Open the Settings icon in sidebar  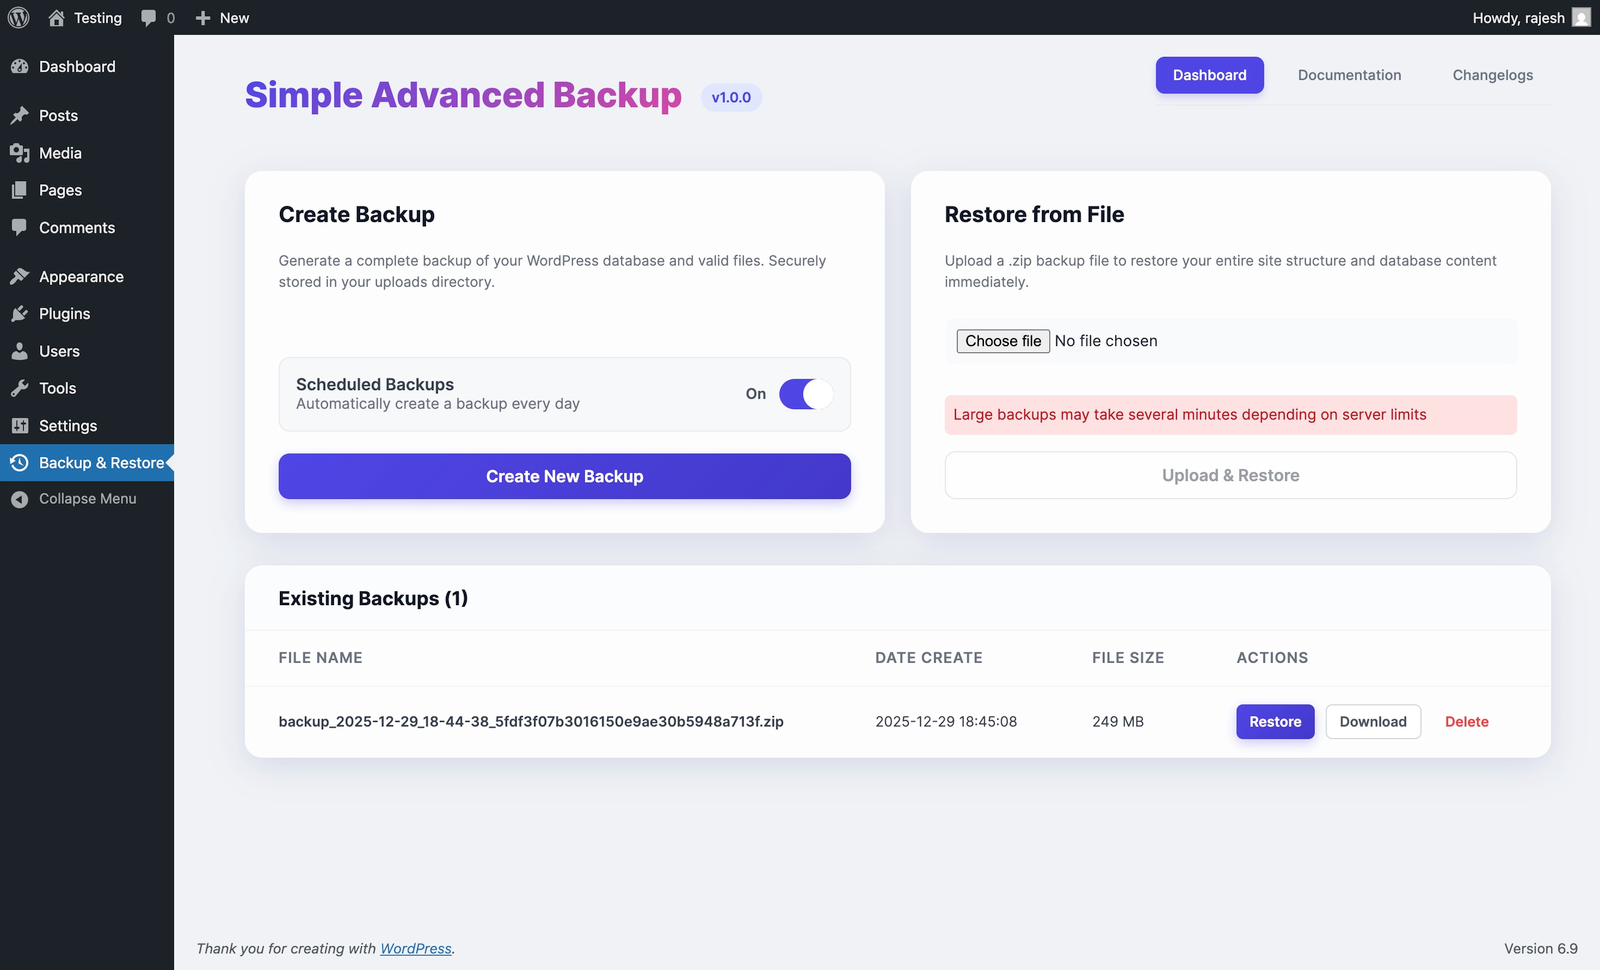pyautogui.click(x=20, y=426)
